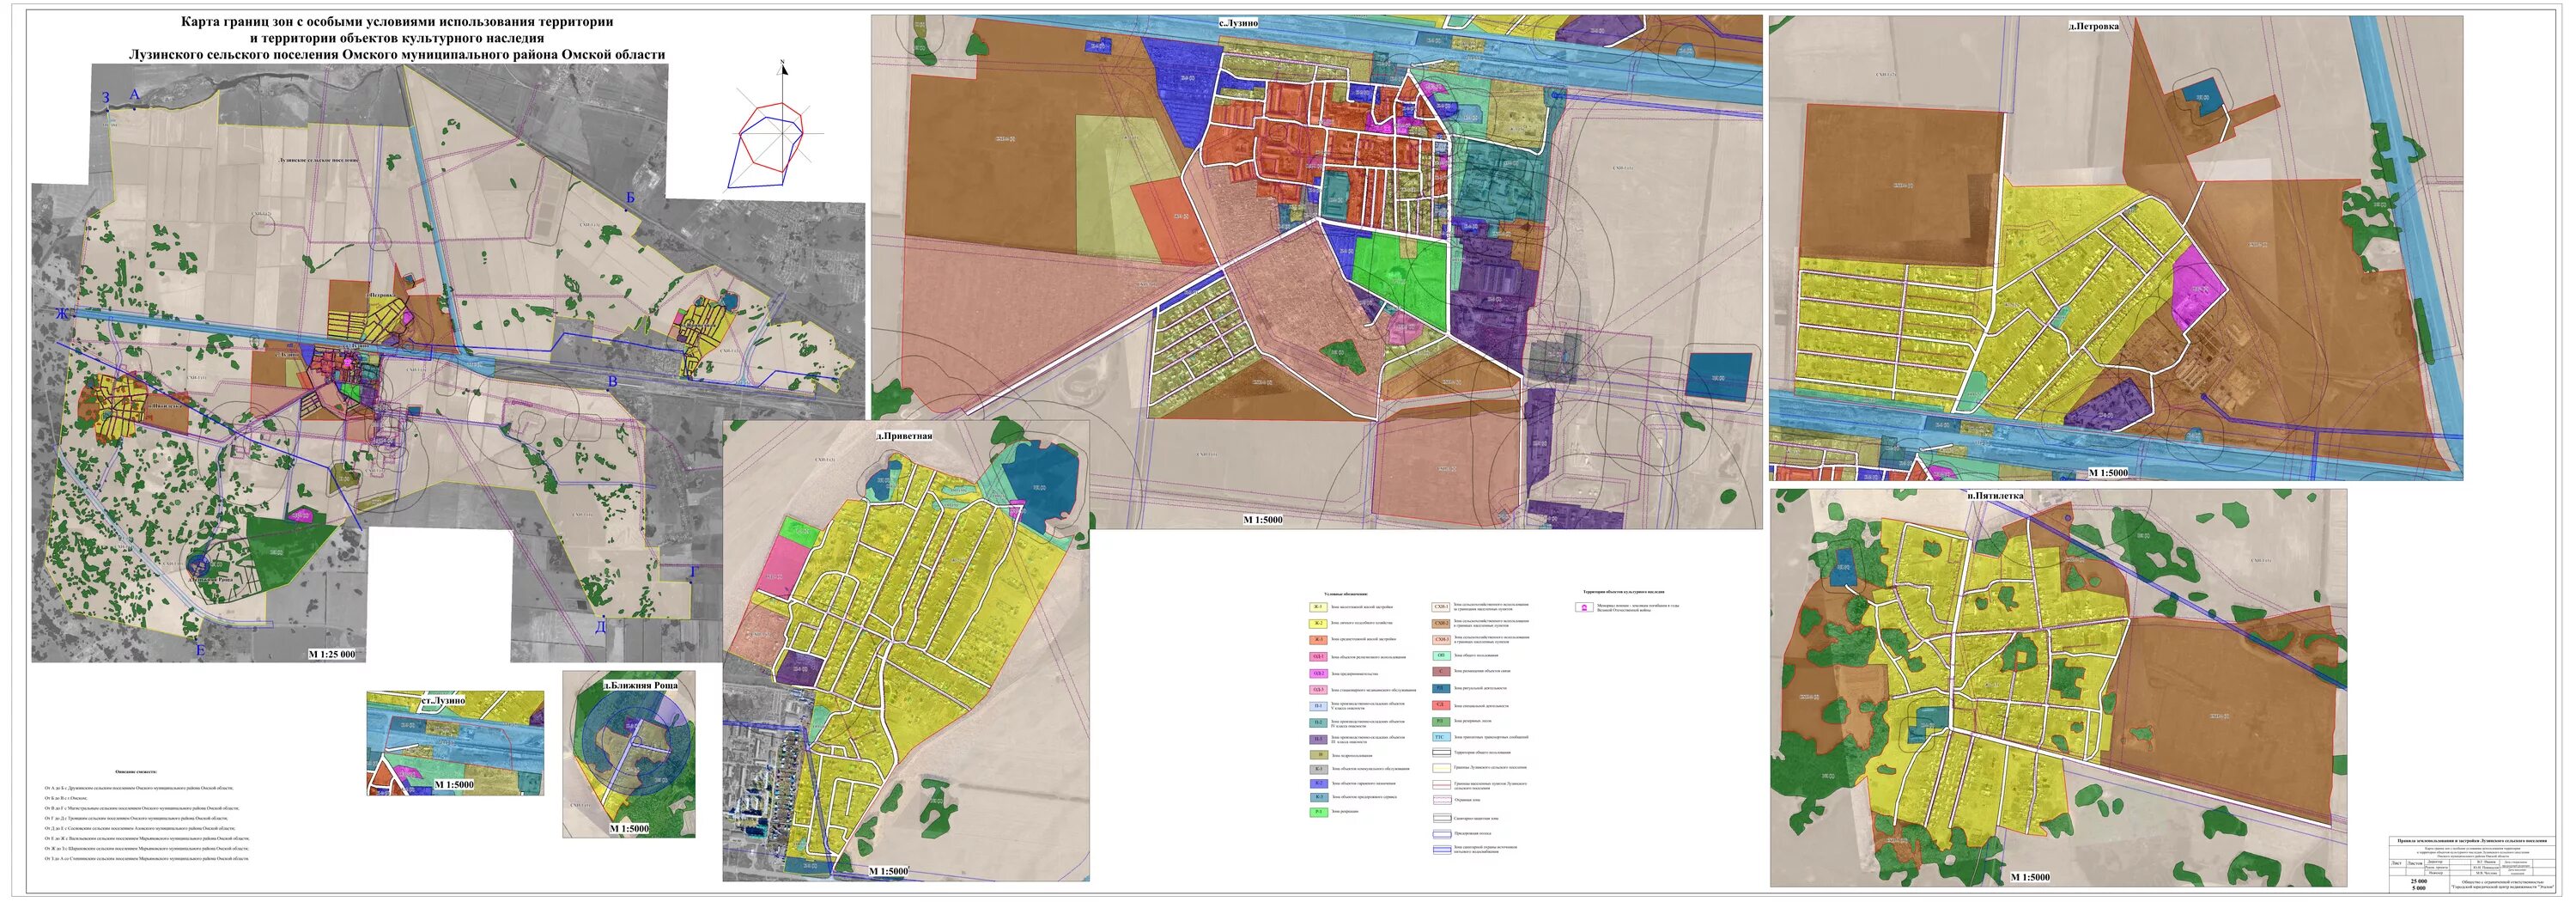The height and width of the screenshot is (902, 2576).
Task: Click the 'д.Приветная' inset map title
Action: (903, 436)
